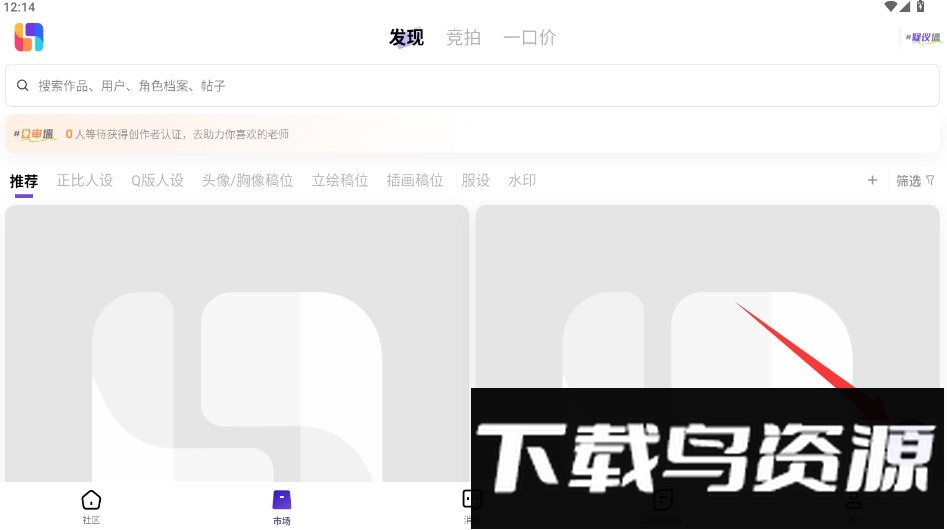Switch to the 一口价 tab

coord(529,38)
